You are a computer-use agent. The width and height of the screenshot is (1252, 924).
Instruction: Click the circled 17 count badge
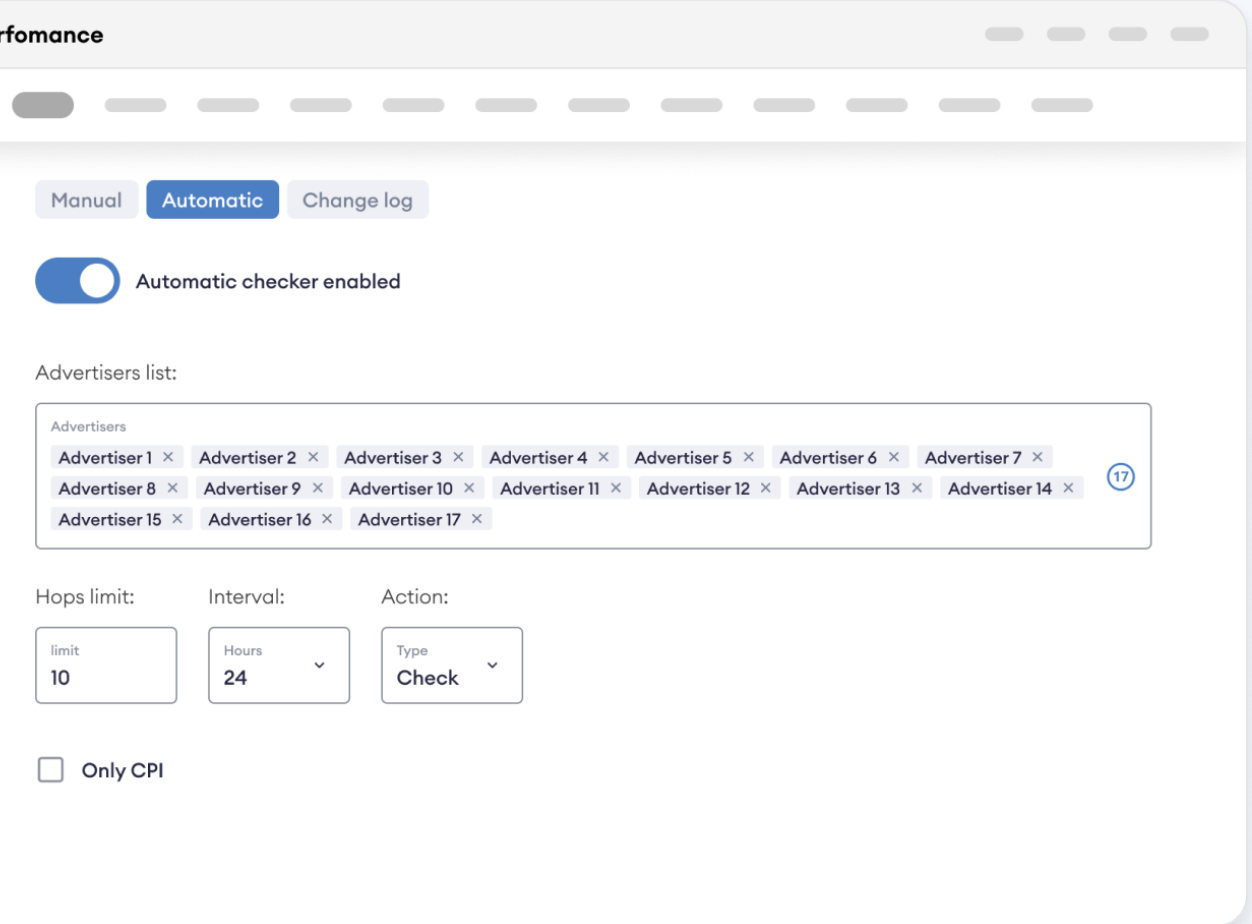pos(1121,478)
